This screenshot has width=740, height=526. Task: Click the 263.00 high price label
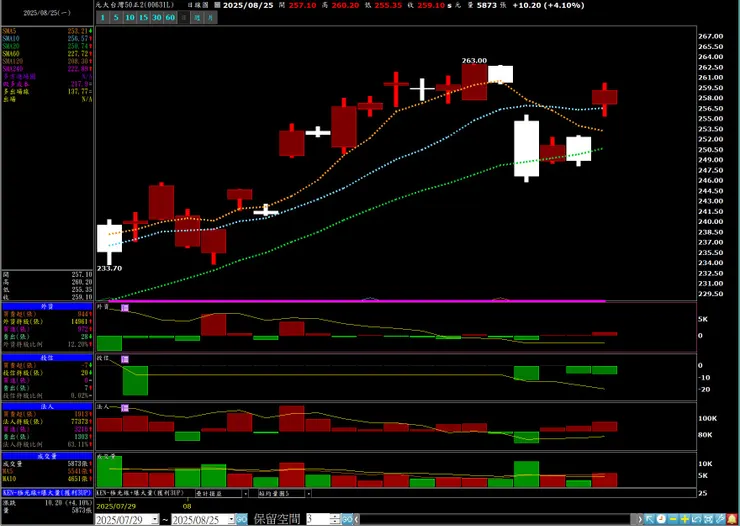474,60
